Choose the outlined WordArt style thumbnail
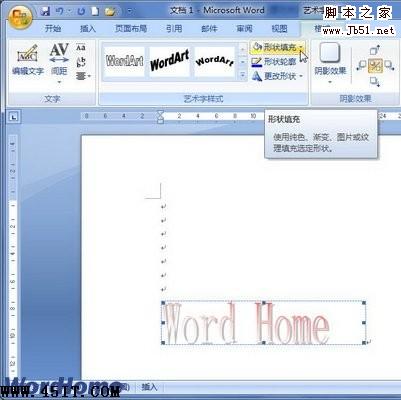Image resolution: width=401 pixels, height=400 pixels. tap(124, 62)
